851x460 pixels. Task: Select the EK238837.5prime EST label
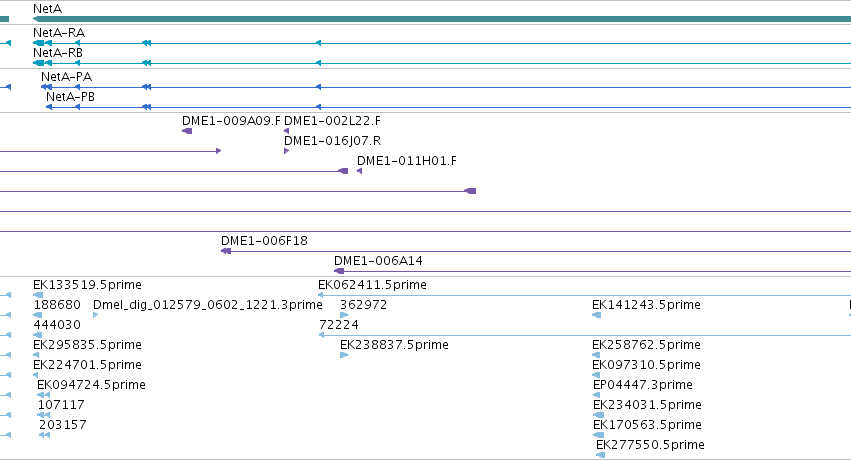tap(394, 346)
